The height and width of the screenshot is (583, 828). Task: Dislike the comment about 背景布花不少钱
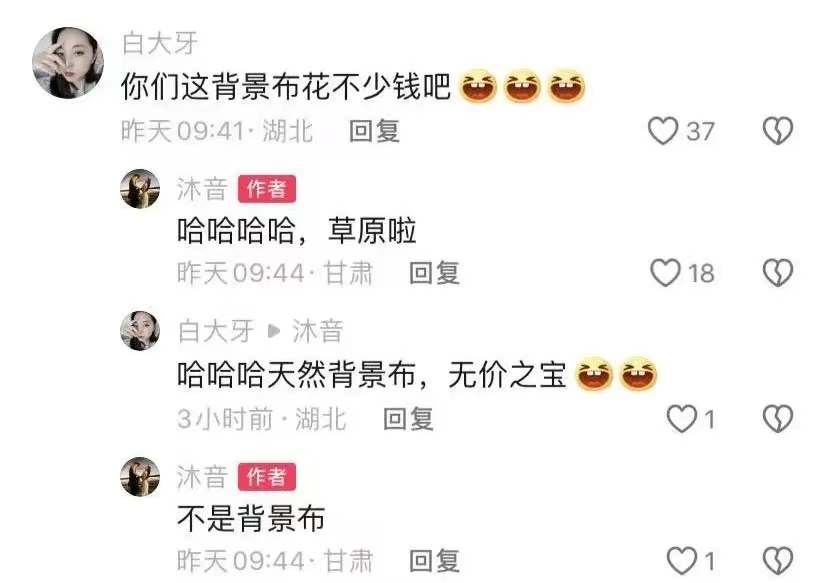click(778, 131)
